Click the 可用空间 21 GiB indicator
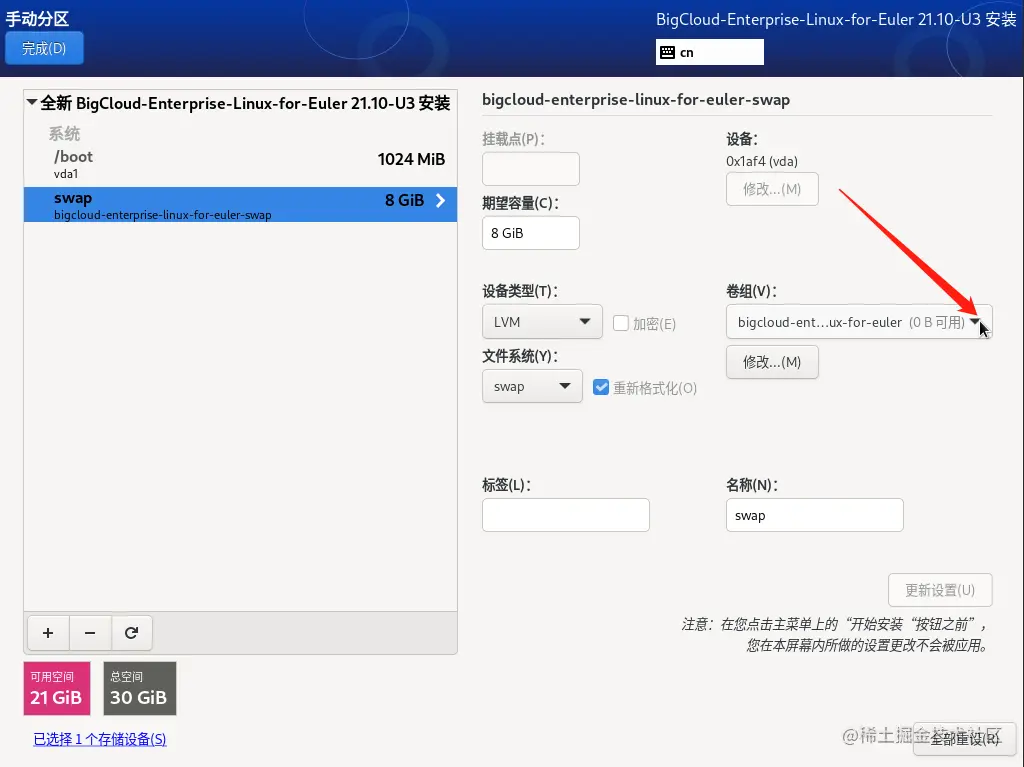Image resolution: width=1024 pixels, height=767 pixels. (56, 688)
